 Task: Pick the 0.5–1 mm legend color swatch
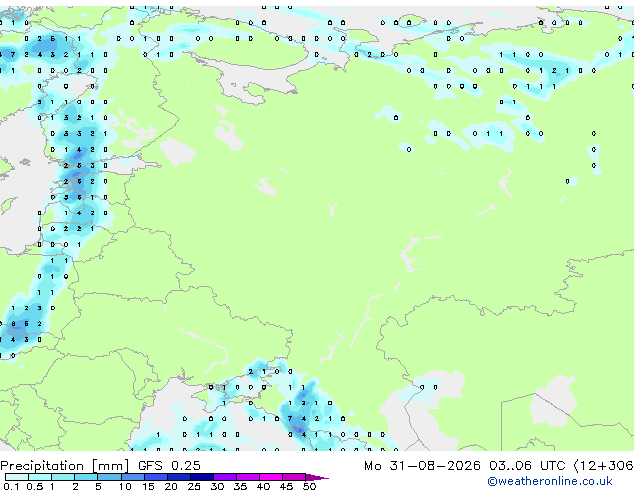tap(40, 477)
